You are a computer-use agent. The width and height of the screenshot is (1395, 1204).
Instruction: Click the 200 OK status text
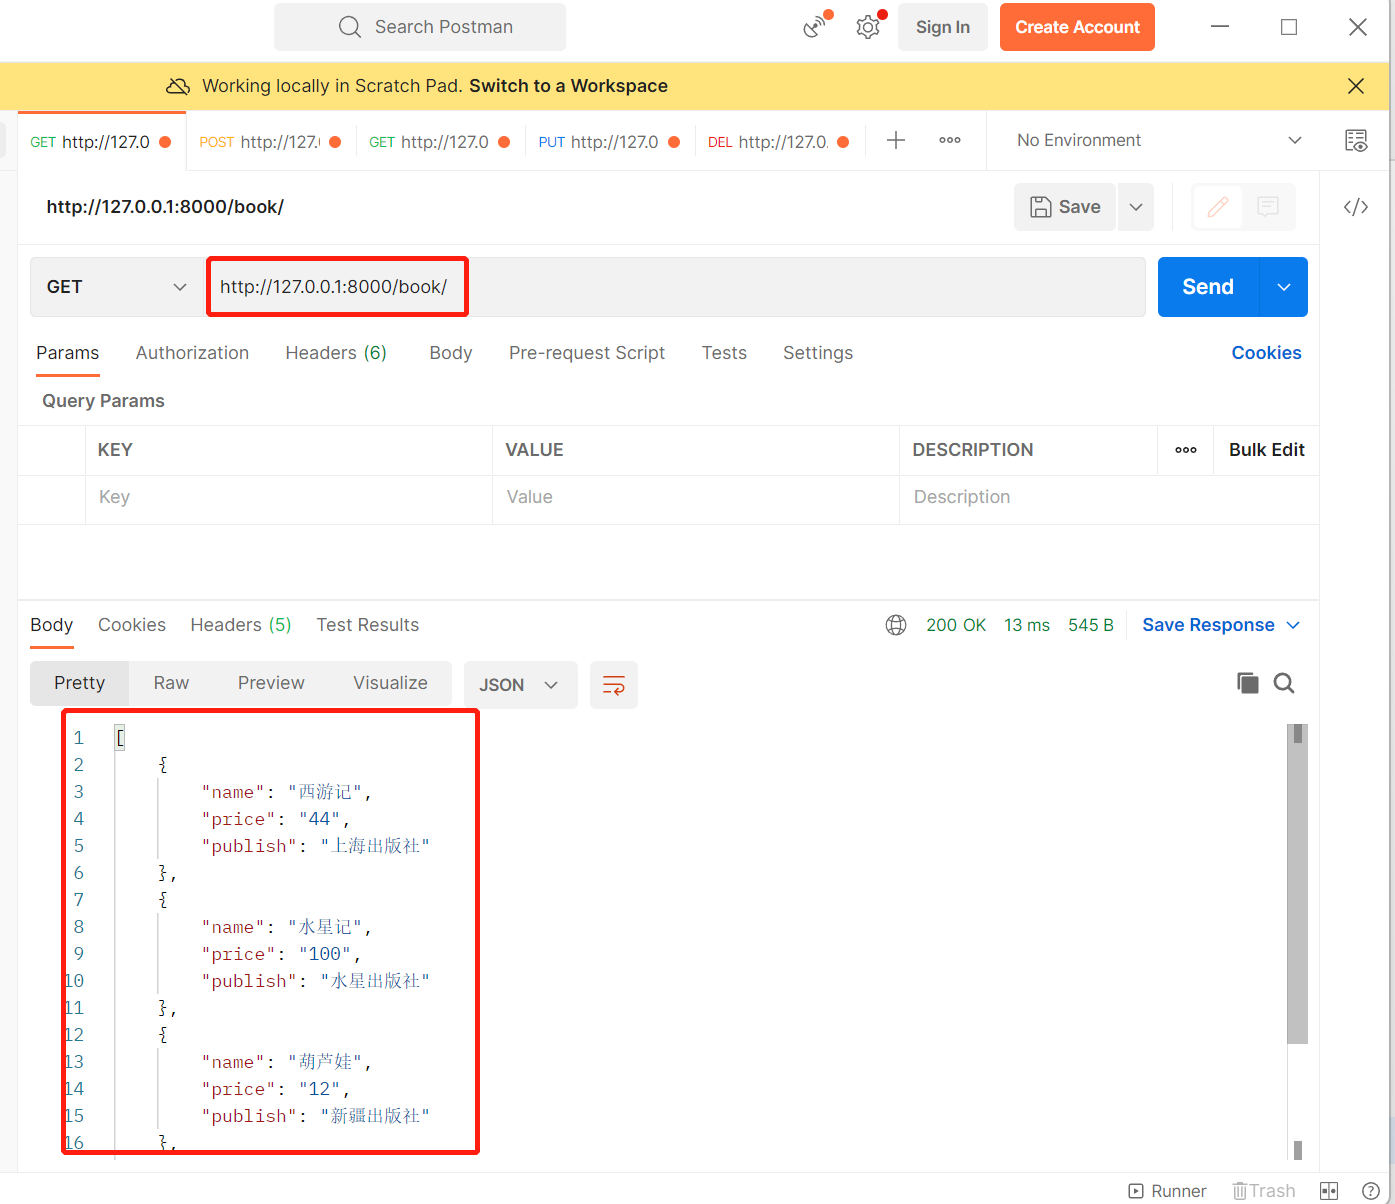point(956,625)
